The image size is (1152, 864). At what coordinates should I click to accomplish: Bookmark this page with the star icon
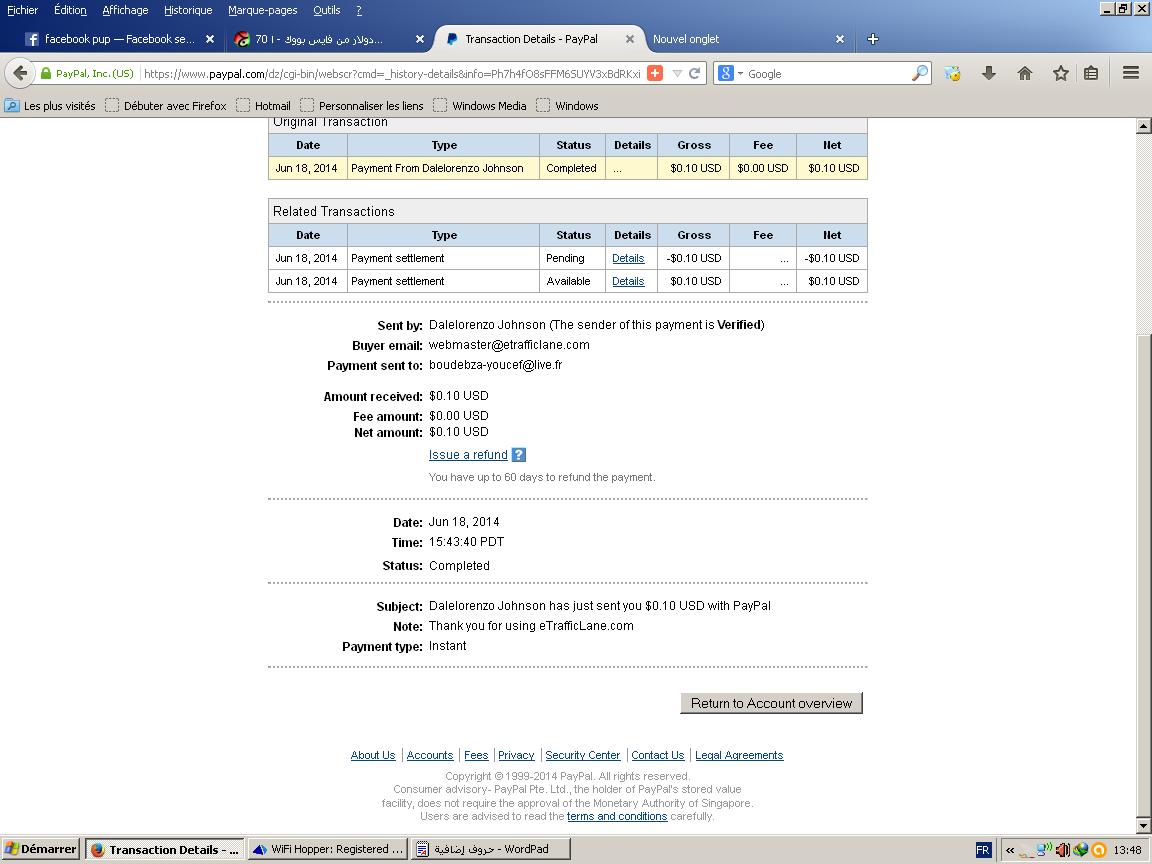point(1060,73)
